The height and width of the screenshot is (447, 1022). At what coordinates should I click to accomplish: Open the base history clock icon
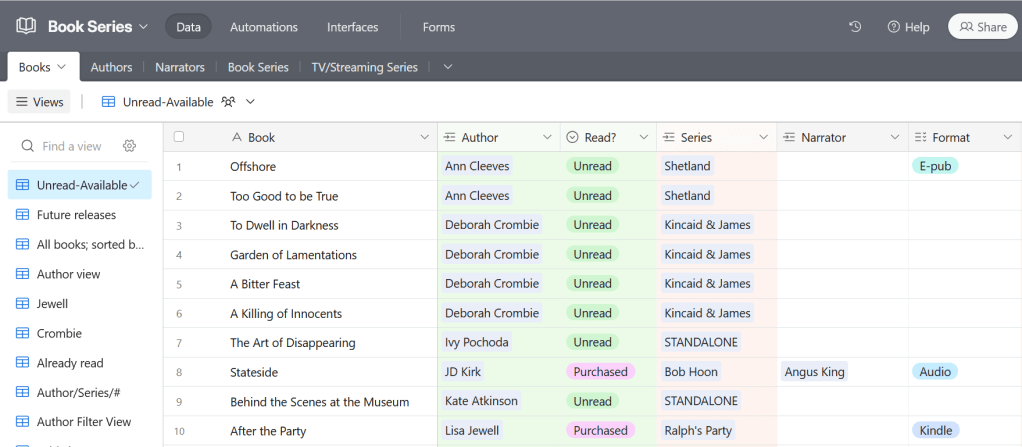pos(855,27)
